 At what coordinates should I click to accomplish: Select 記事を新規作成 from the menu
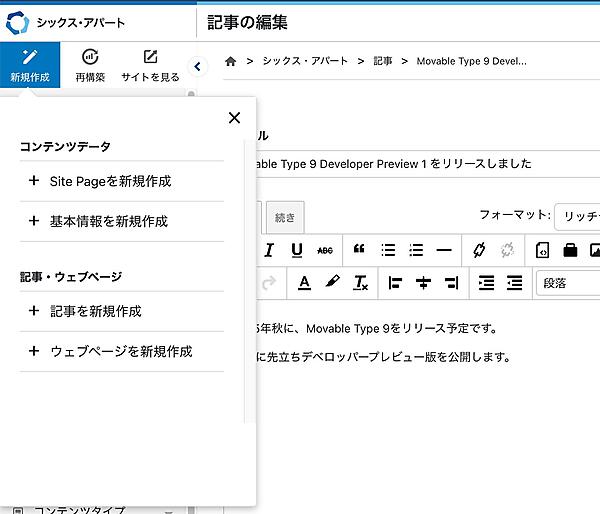96,311
